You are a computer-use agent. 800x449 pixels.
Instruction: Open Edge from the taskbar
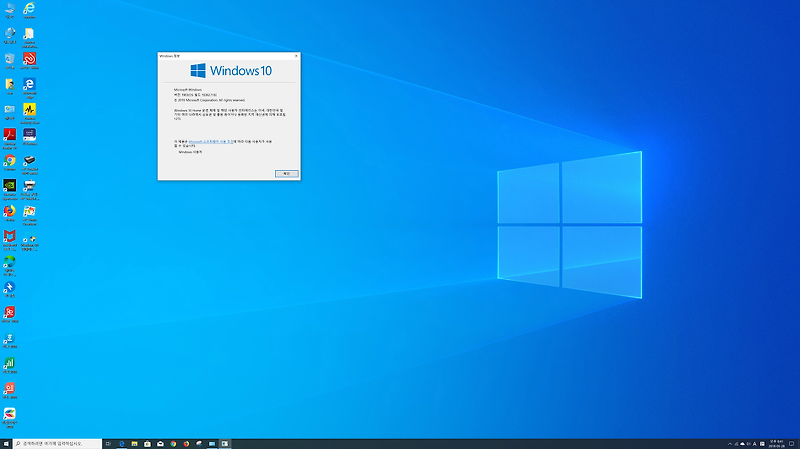121,444
